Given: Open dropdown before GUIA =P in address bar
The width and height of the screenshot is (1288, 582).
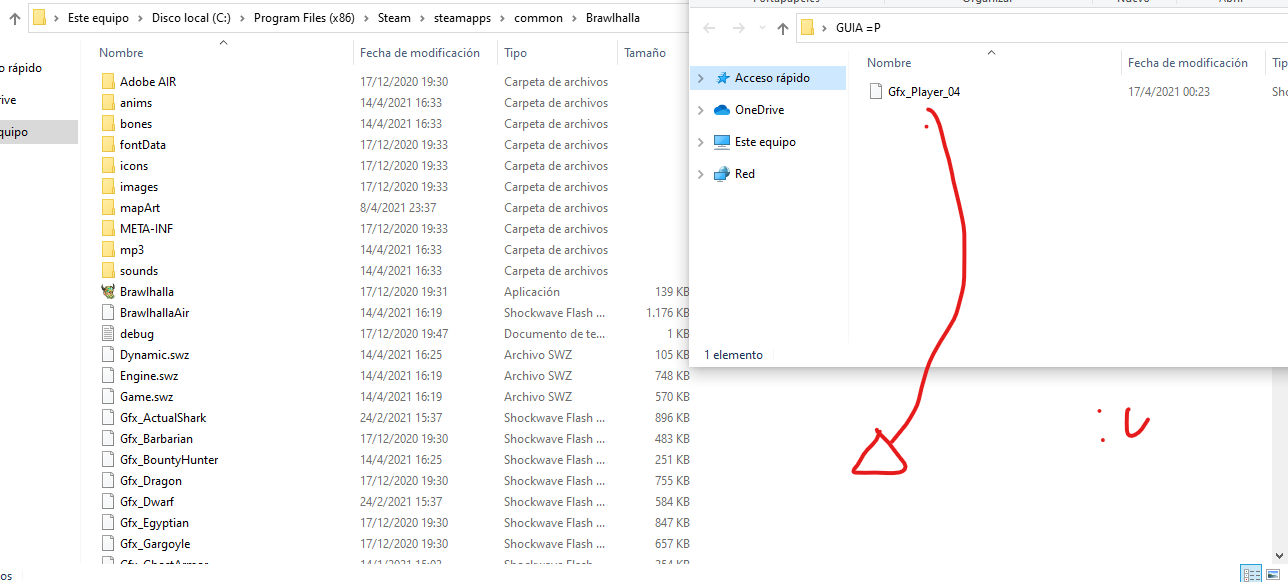Looking at the screenshot, I should point(824,28).
